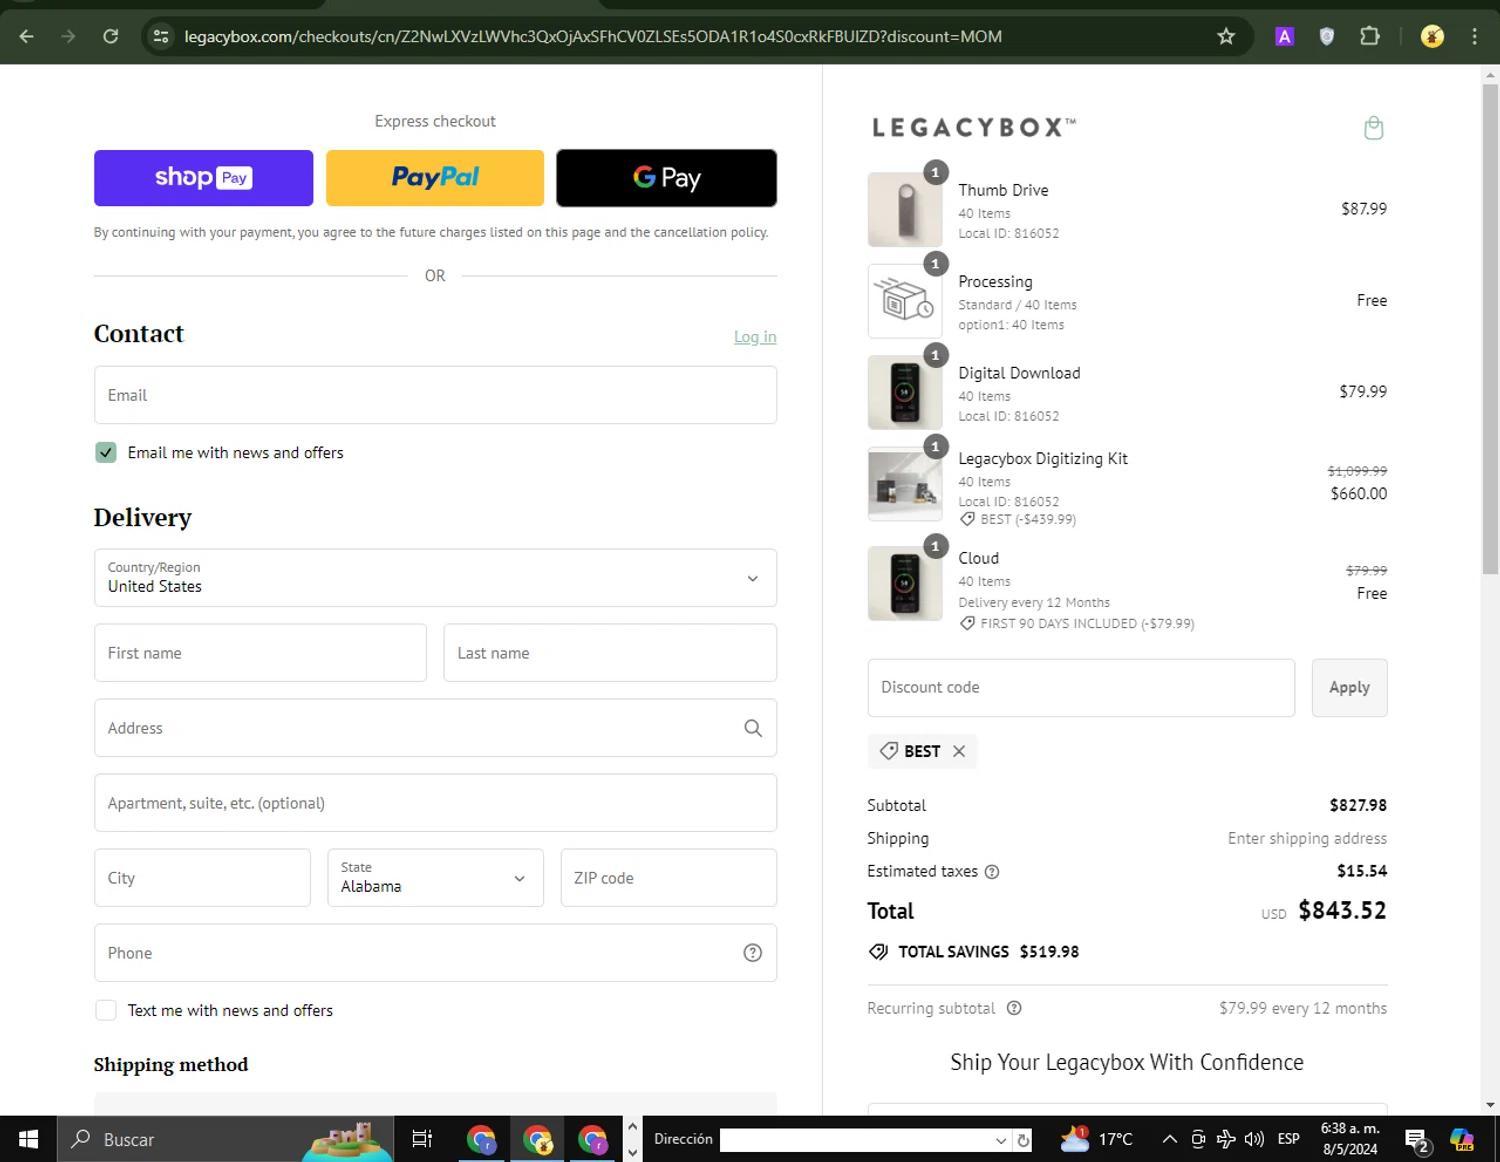Open the Recurring subtotal info icon
Screen dimensions: 1500x1162
click(1014, 1008)
